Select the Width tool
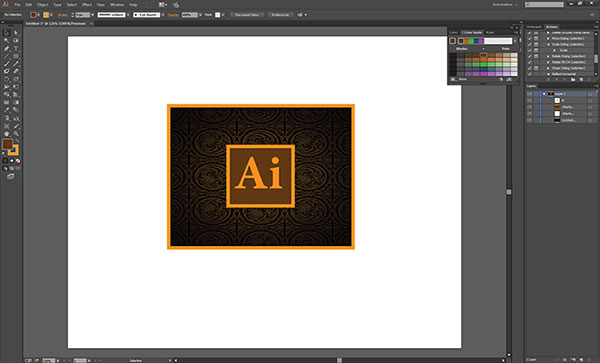 (x=6, y=87)
